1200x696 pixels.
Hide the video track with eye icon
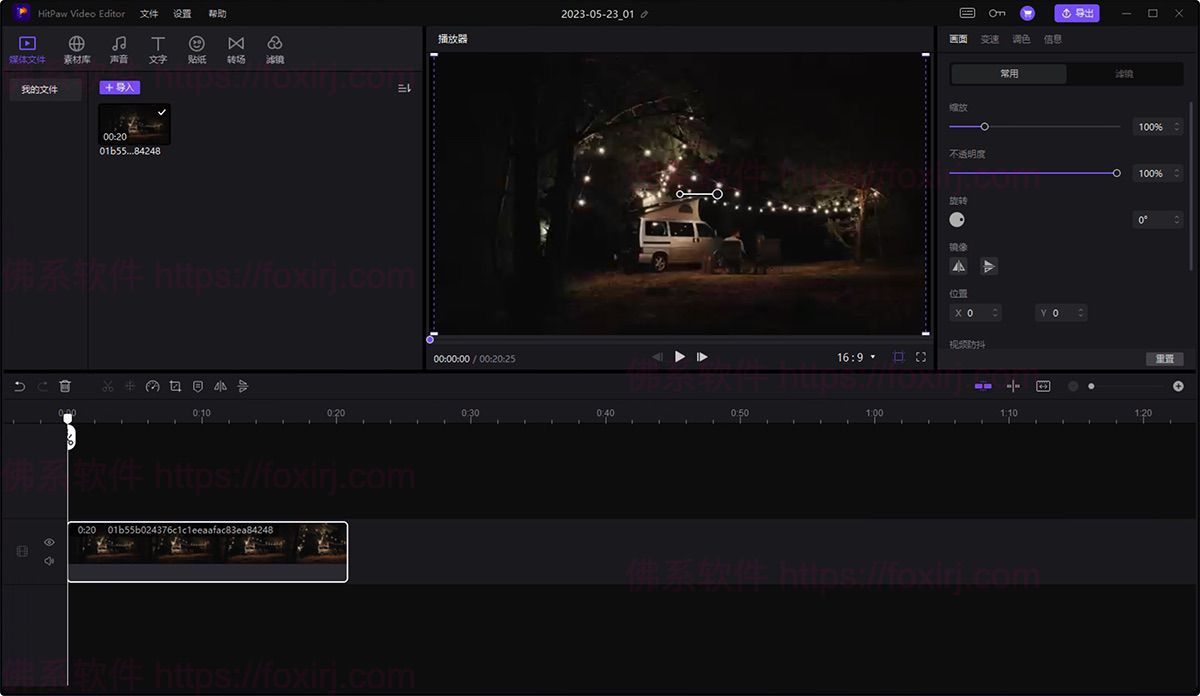[x=49, y=542]
